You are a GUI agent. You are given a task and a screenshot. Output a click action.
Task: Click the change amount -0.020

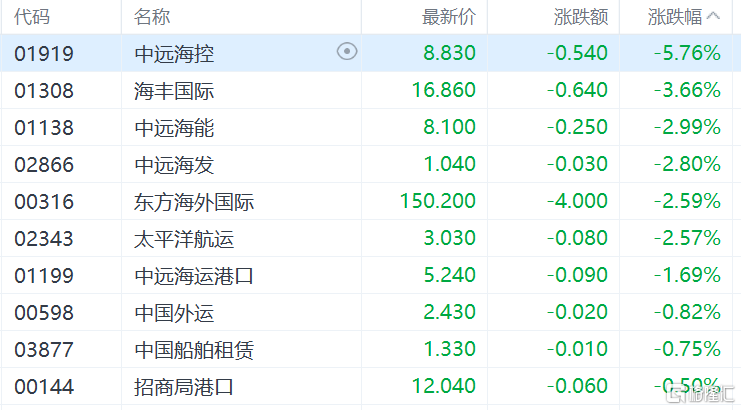point(577,312)
